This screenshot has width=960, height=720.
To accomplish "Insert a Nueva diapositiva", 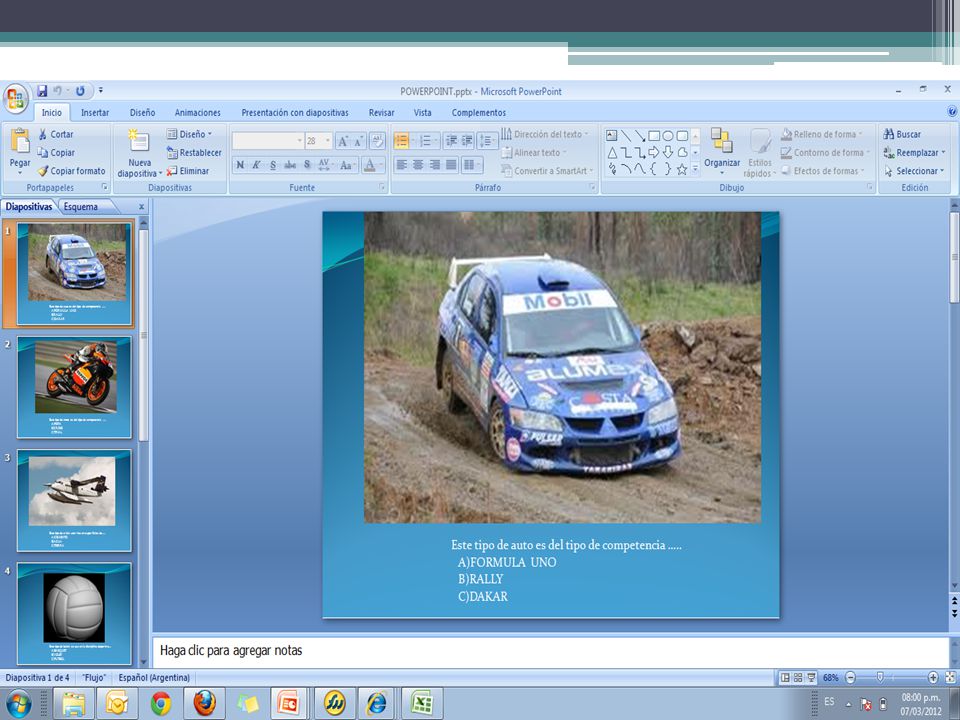I will [139, 153].
